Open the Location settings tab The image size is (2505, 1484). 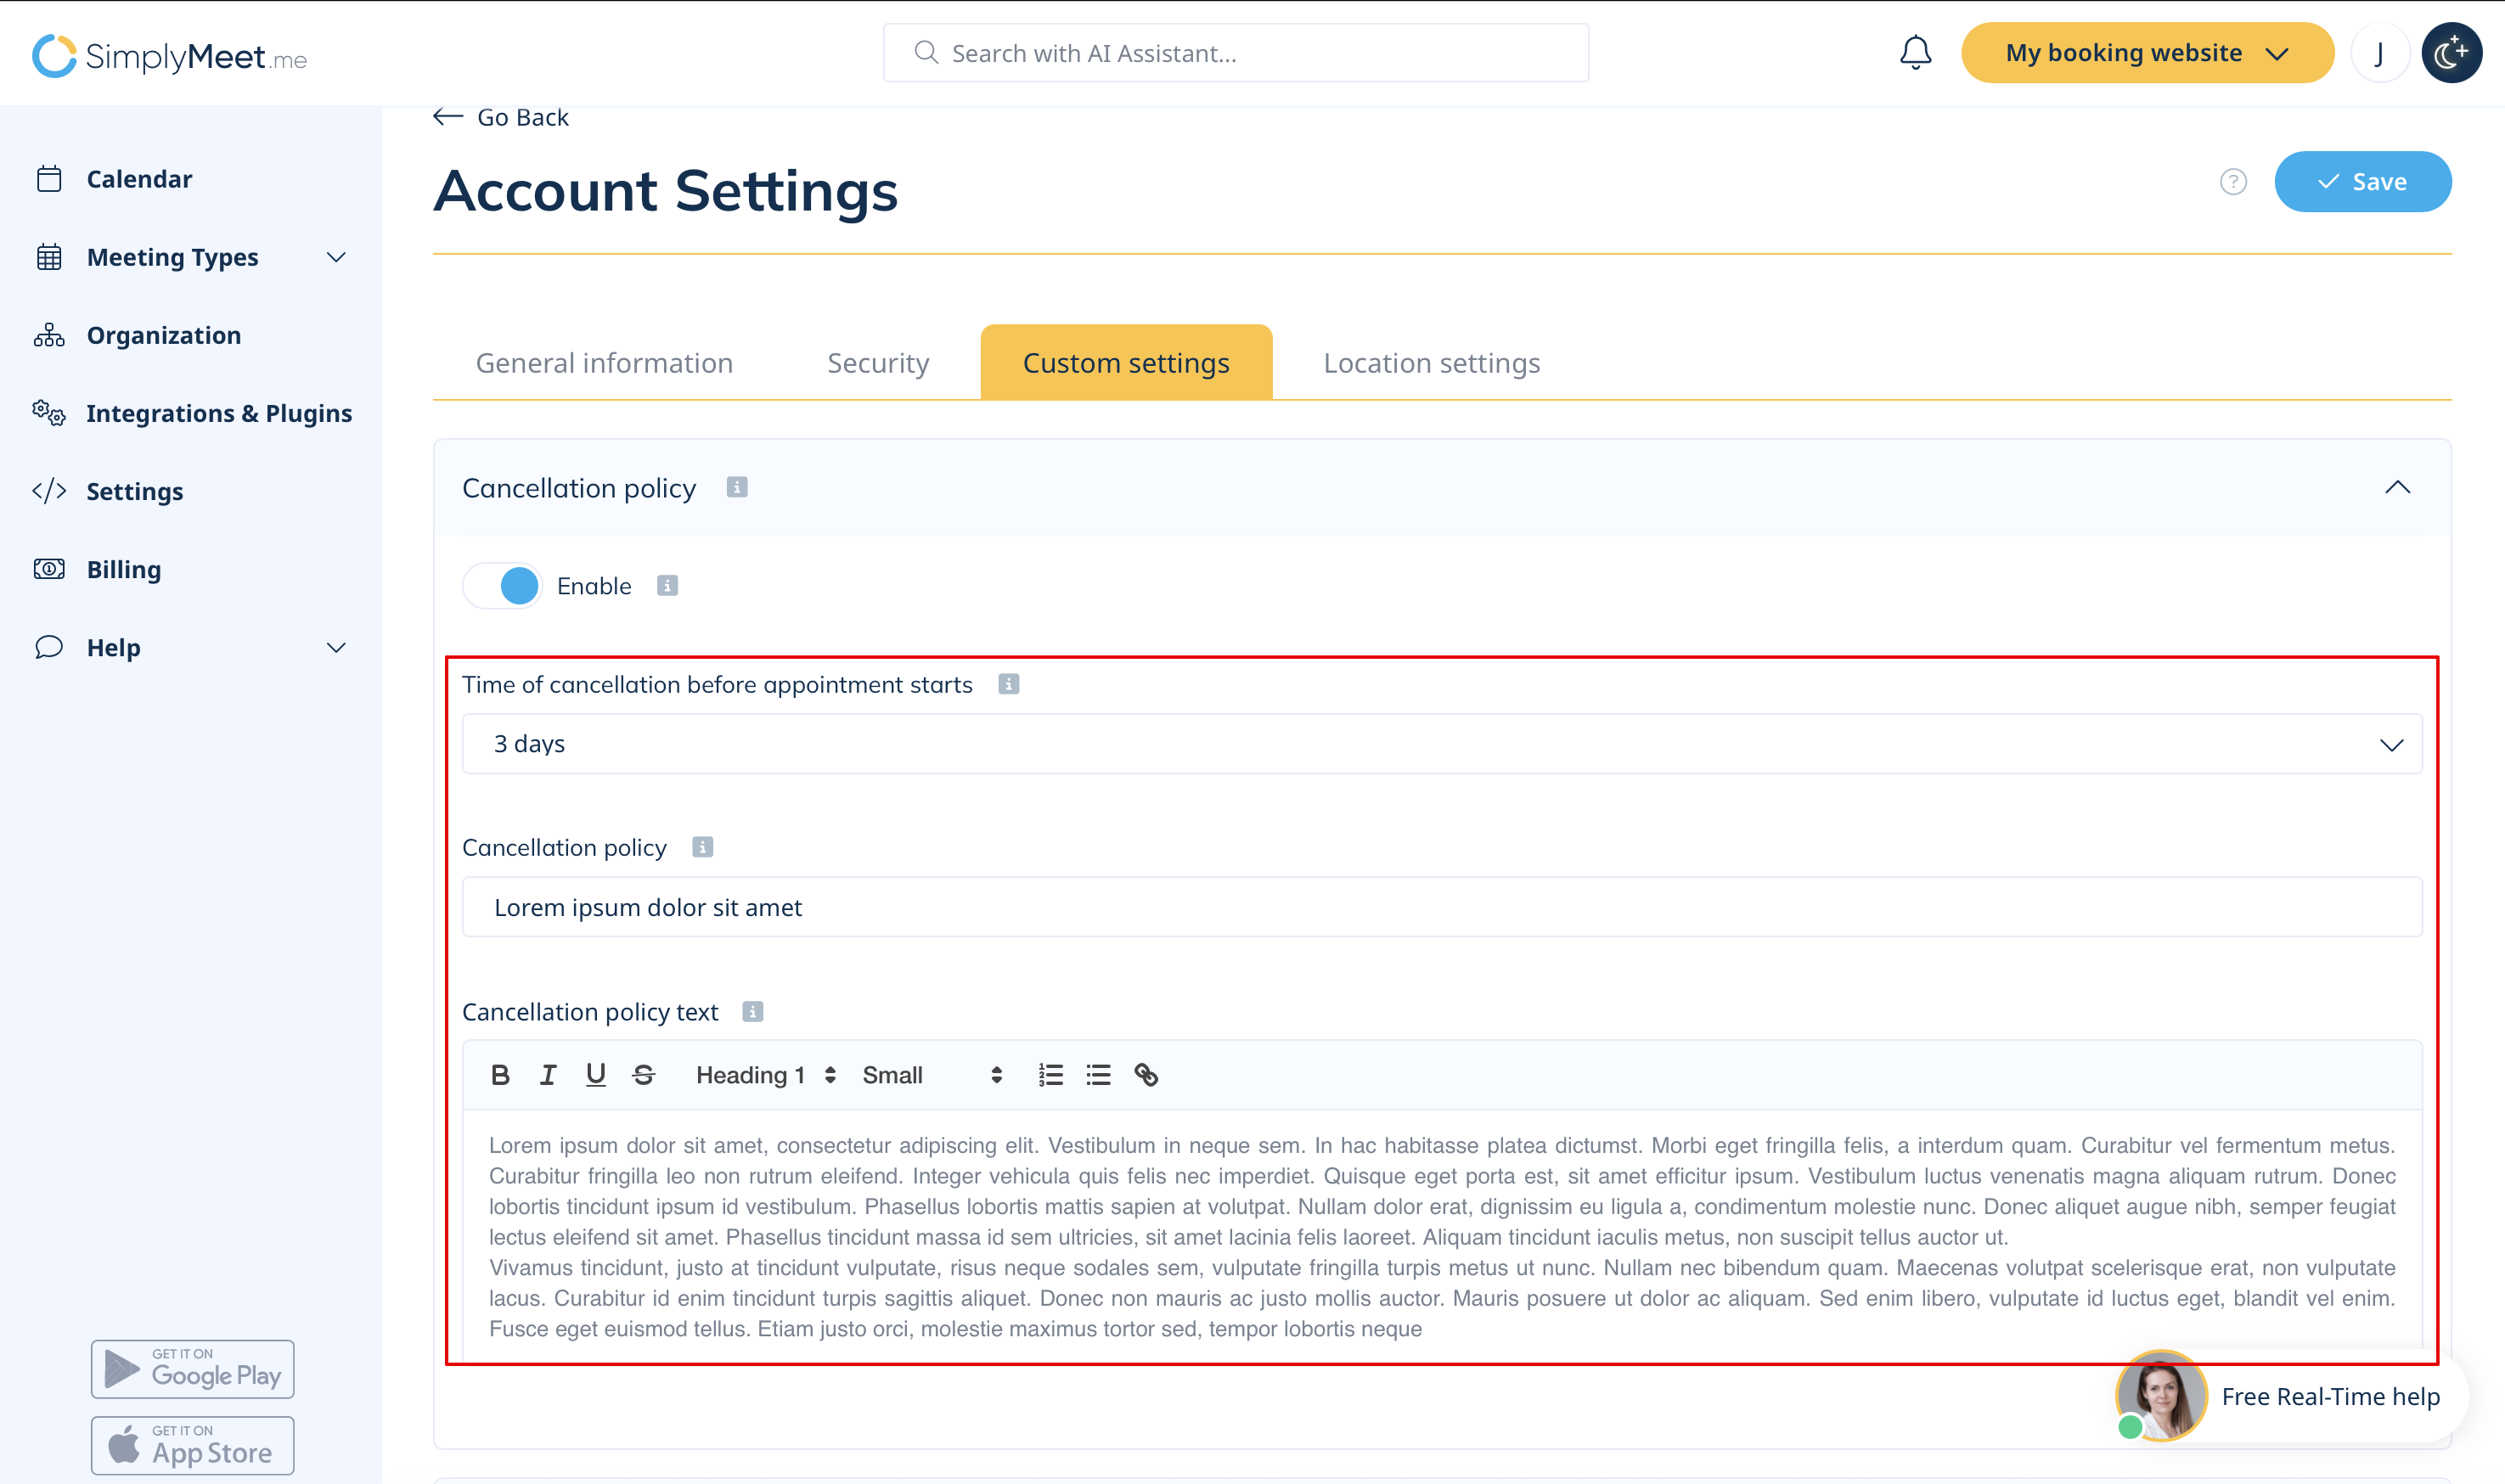tap(1431, 363)
